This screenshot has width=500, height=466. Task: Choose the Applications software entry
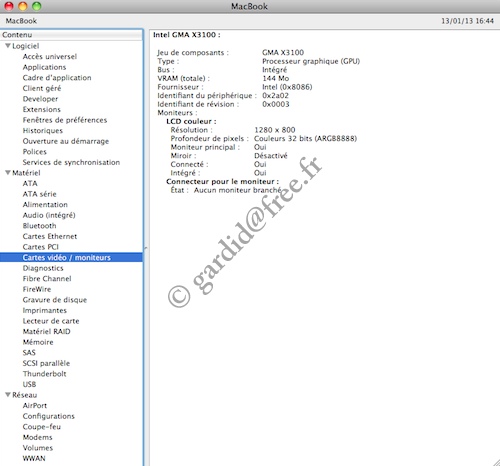(x=44, y=67)
